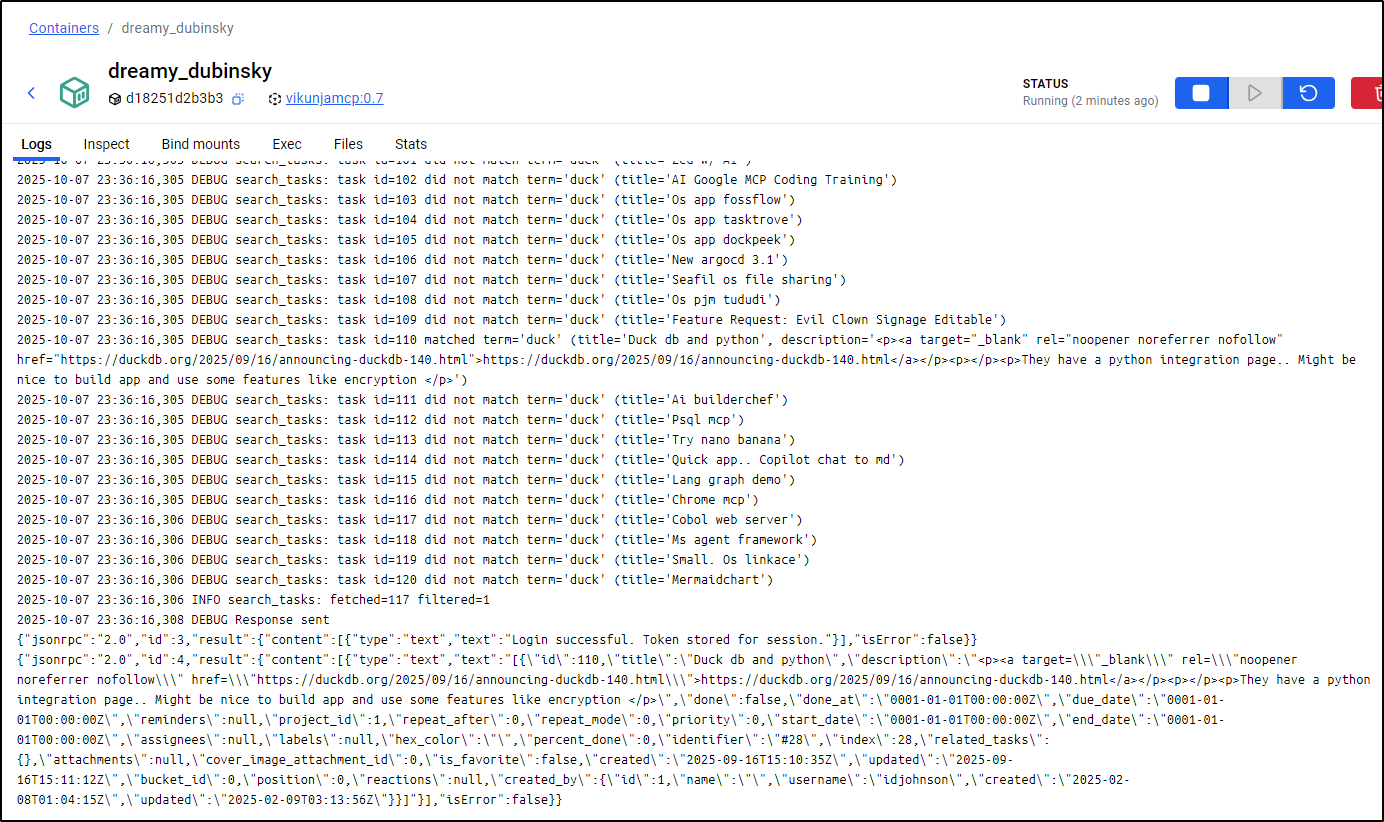Open the Files tab
The height and width of the screenshot is (822, 1384).
coord(348,144)
